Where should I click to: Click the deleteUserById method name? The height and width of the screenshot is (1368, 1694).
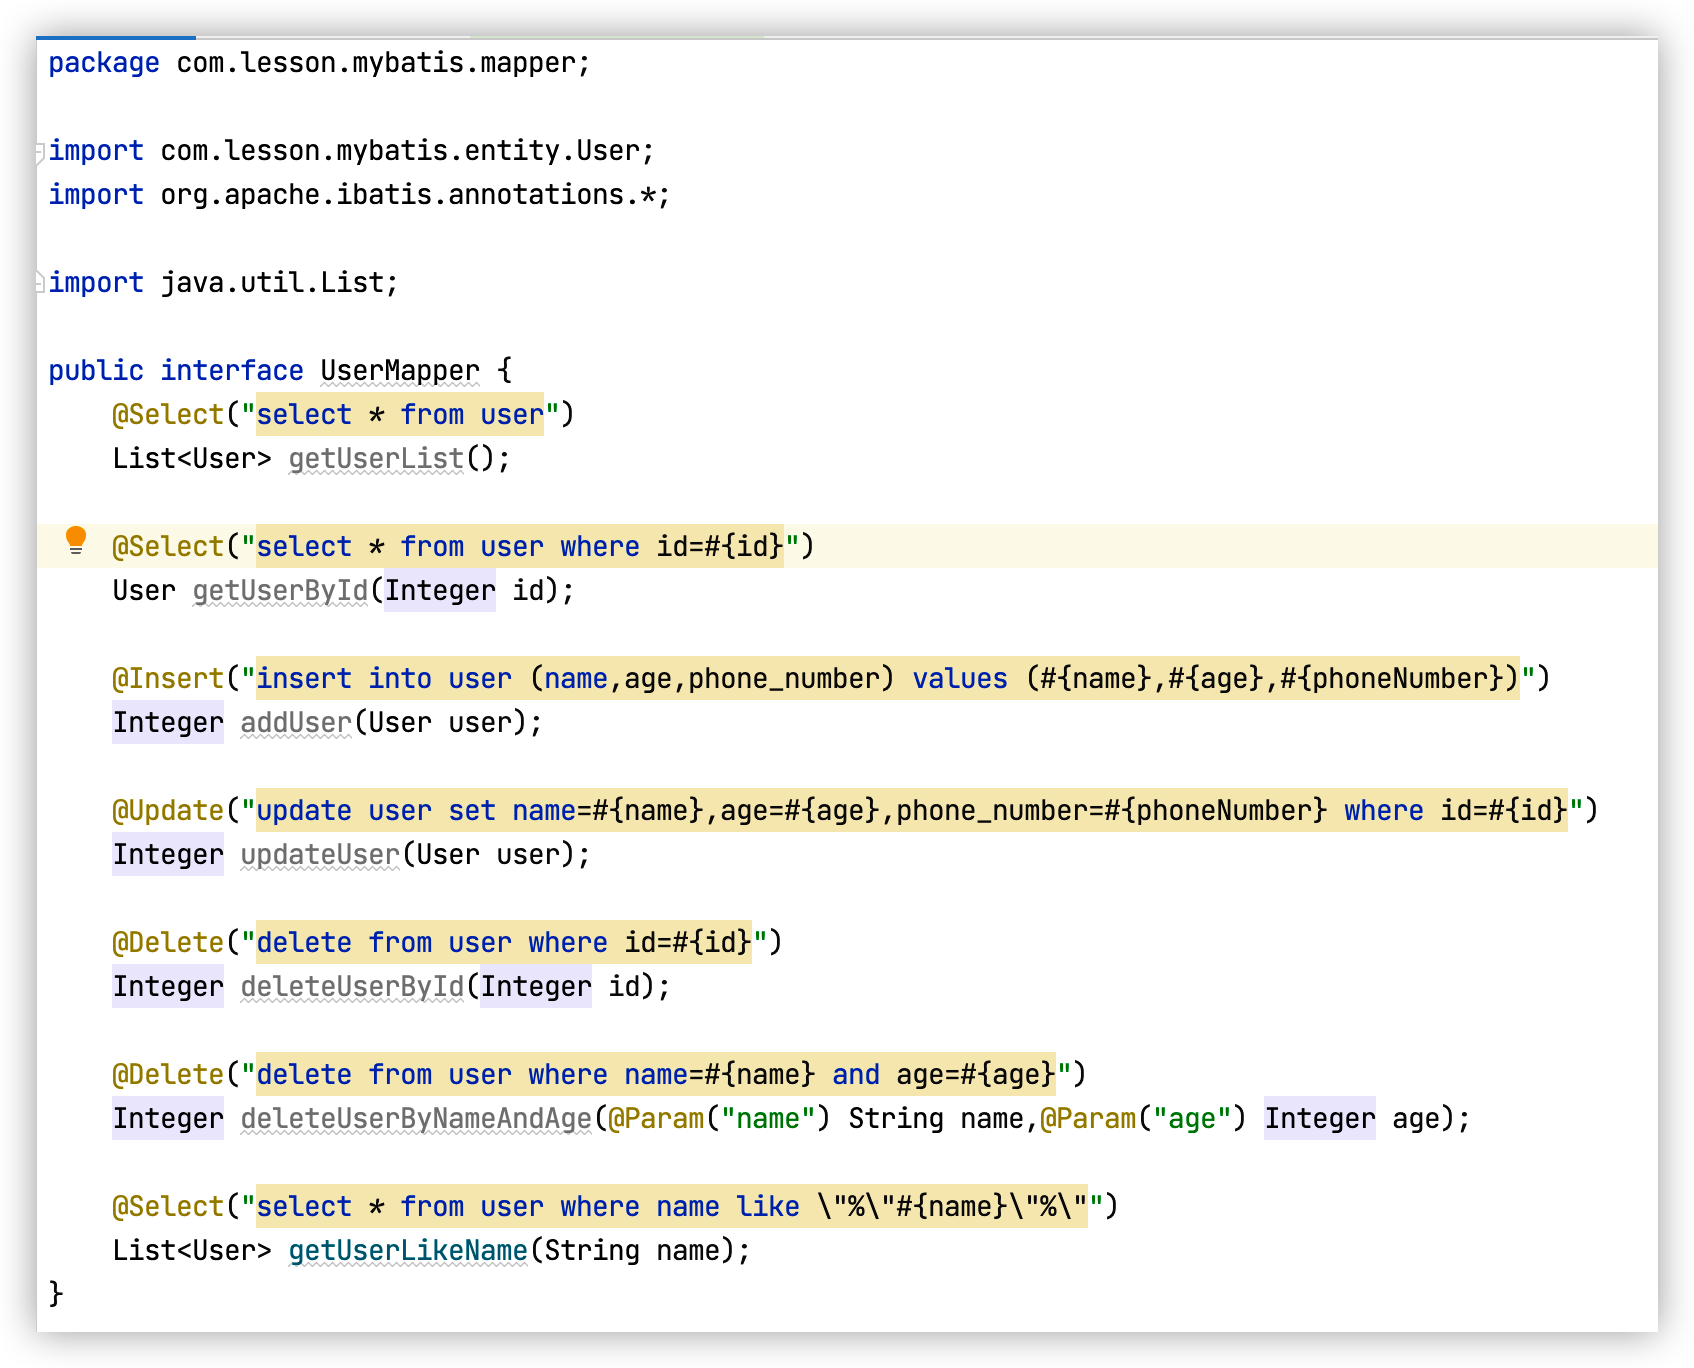tap(352, 987)
